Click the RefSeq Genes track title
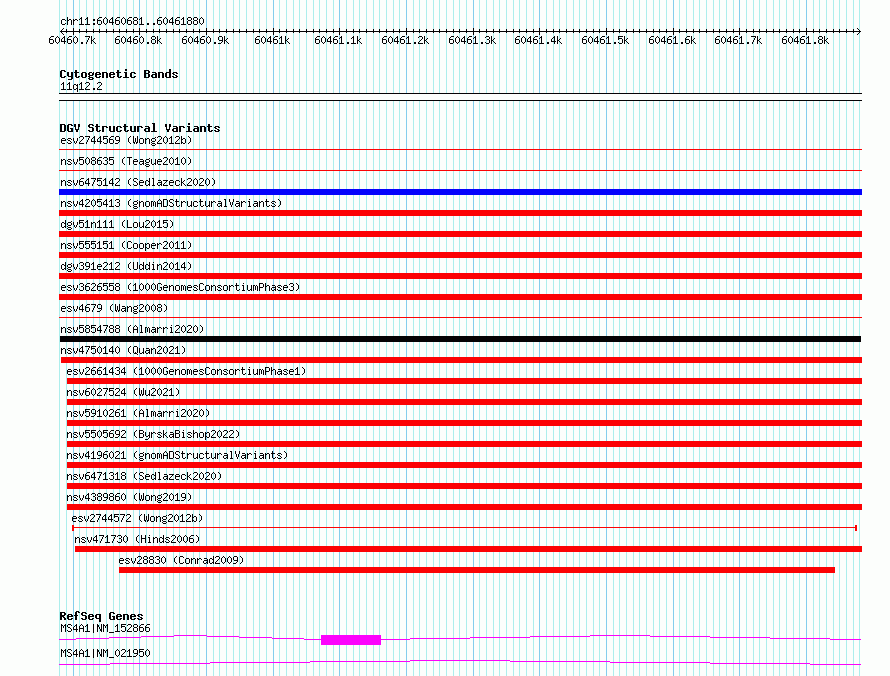 coord(102,616)
